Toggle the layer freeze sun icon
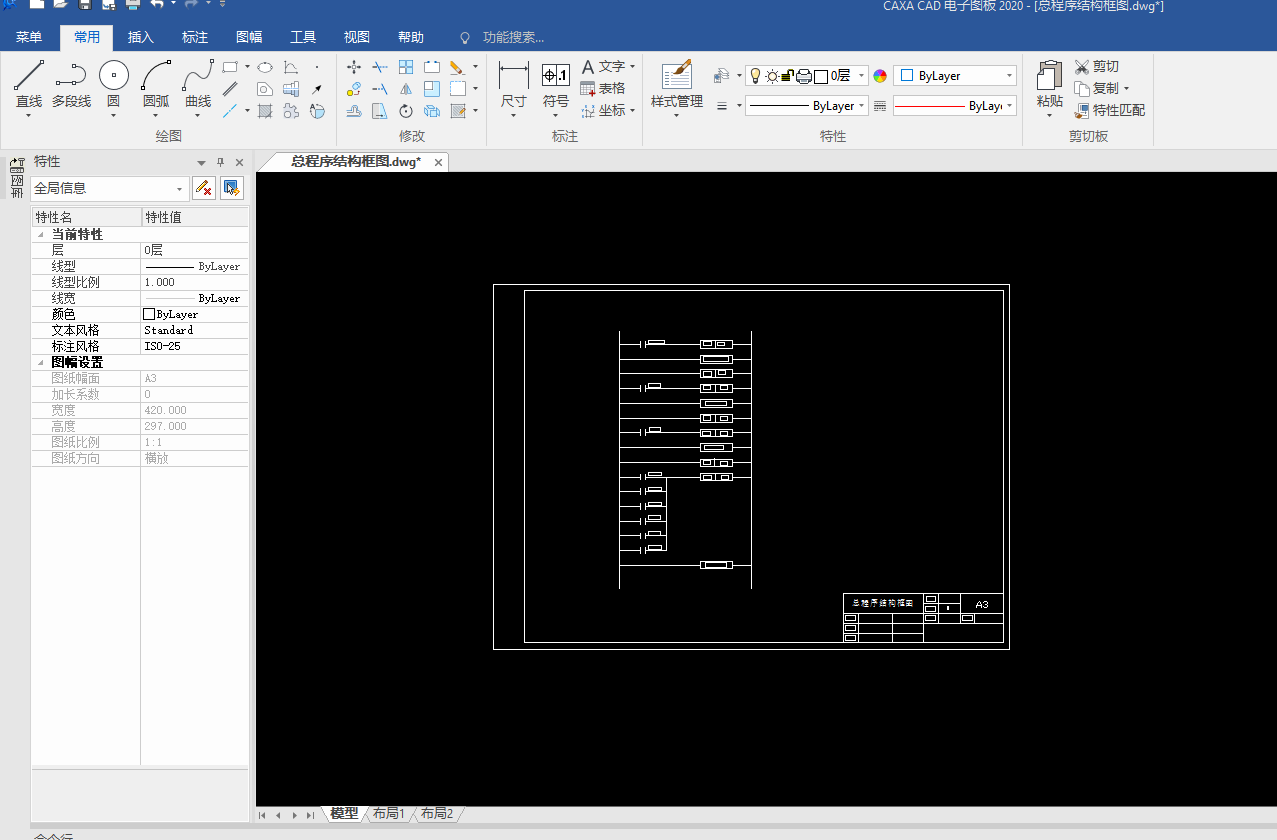Viewport: 1277px width, 840px height. 771,76
